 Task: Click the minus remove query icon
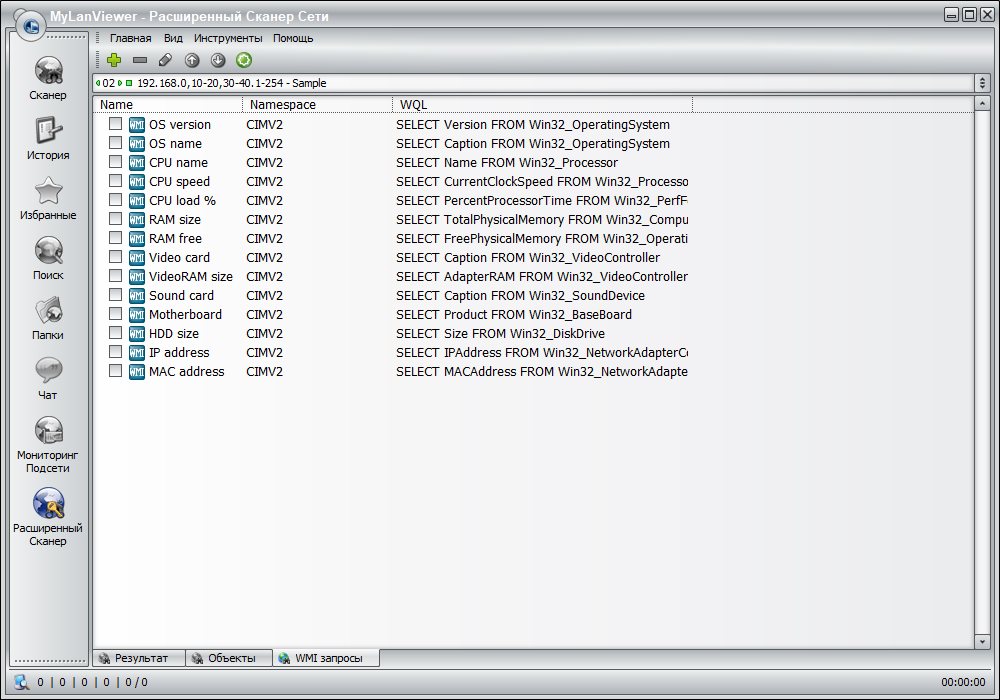(x=140, y=60)
